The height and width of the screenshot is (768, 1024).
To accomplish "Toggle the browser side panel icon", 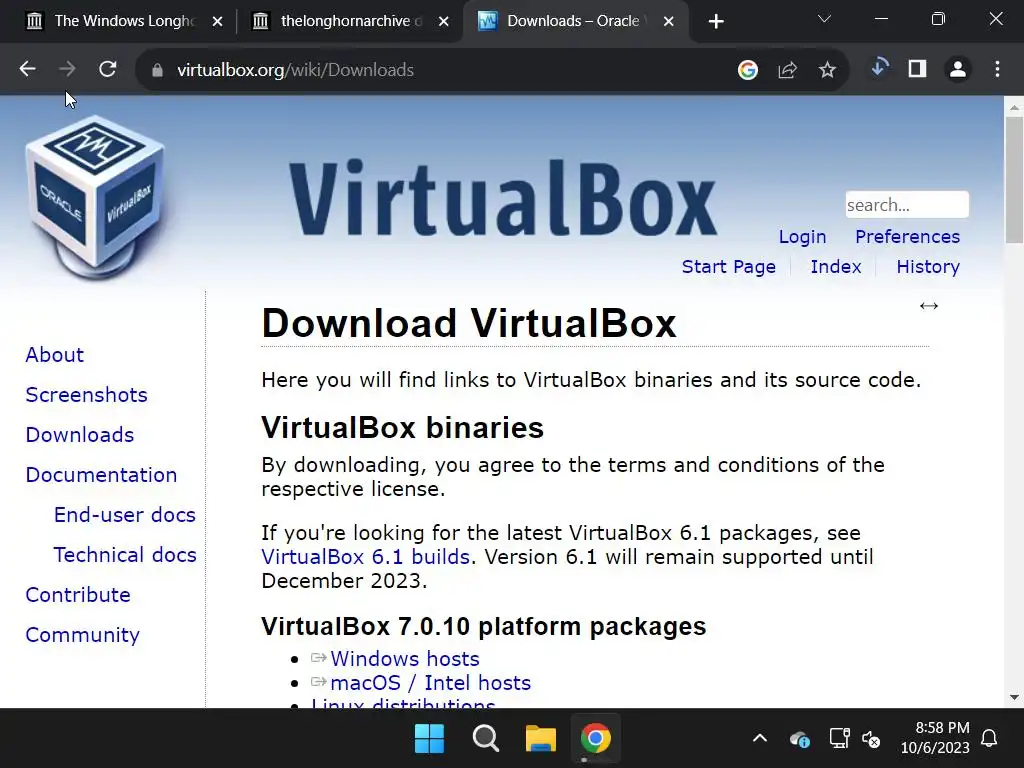I will pos(918,69).
